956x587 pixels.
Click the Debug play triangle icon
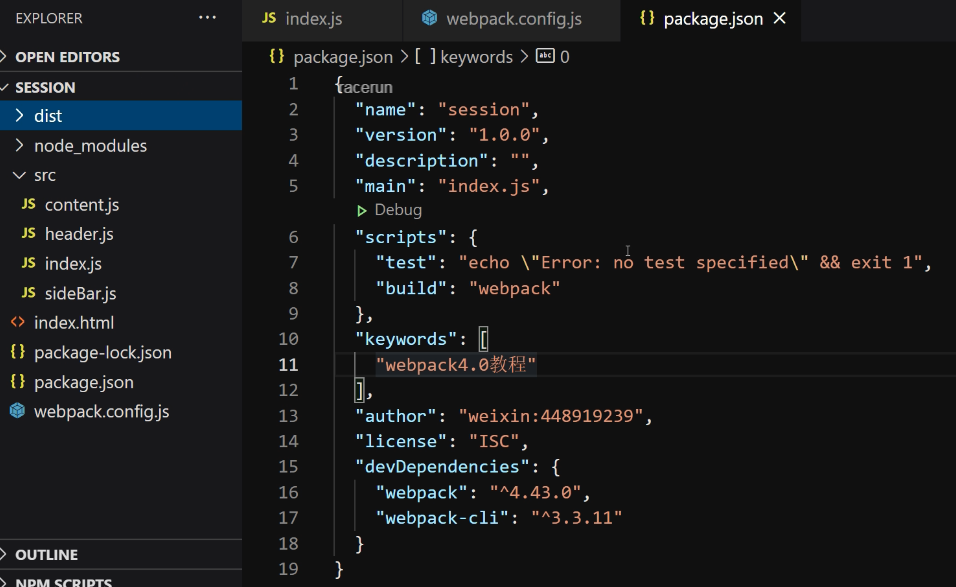coord(362,211)
